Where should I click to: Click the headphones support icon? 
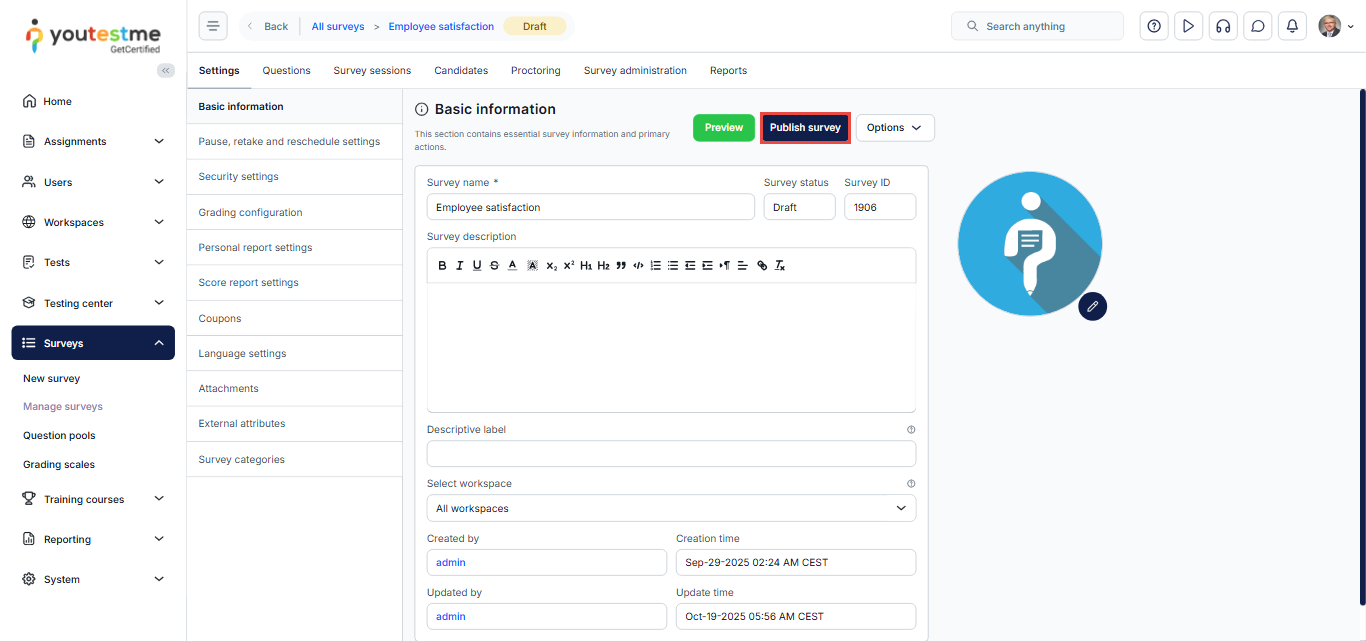[1223, 26]
